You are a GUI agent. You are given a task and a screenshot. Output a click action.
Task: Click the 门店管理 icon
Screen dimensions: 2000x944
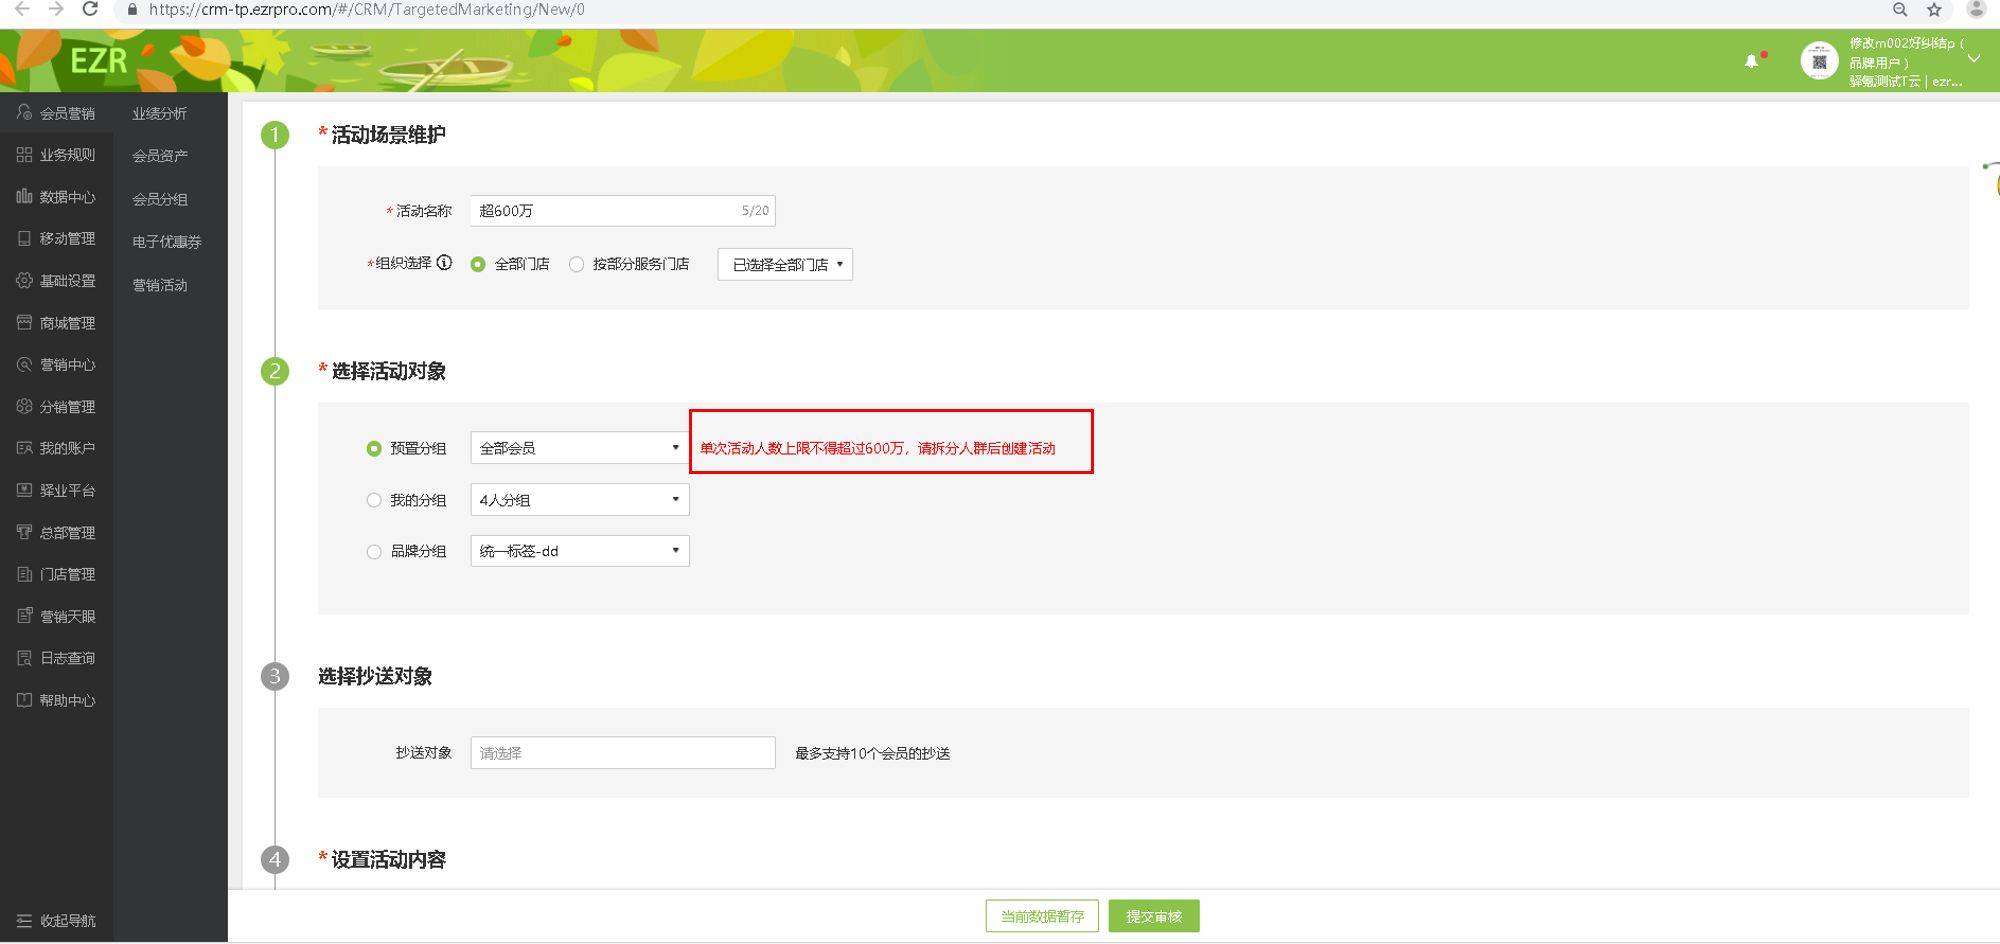(24, 574)
